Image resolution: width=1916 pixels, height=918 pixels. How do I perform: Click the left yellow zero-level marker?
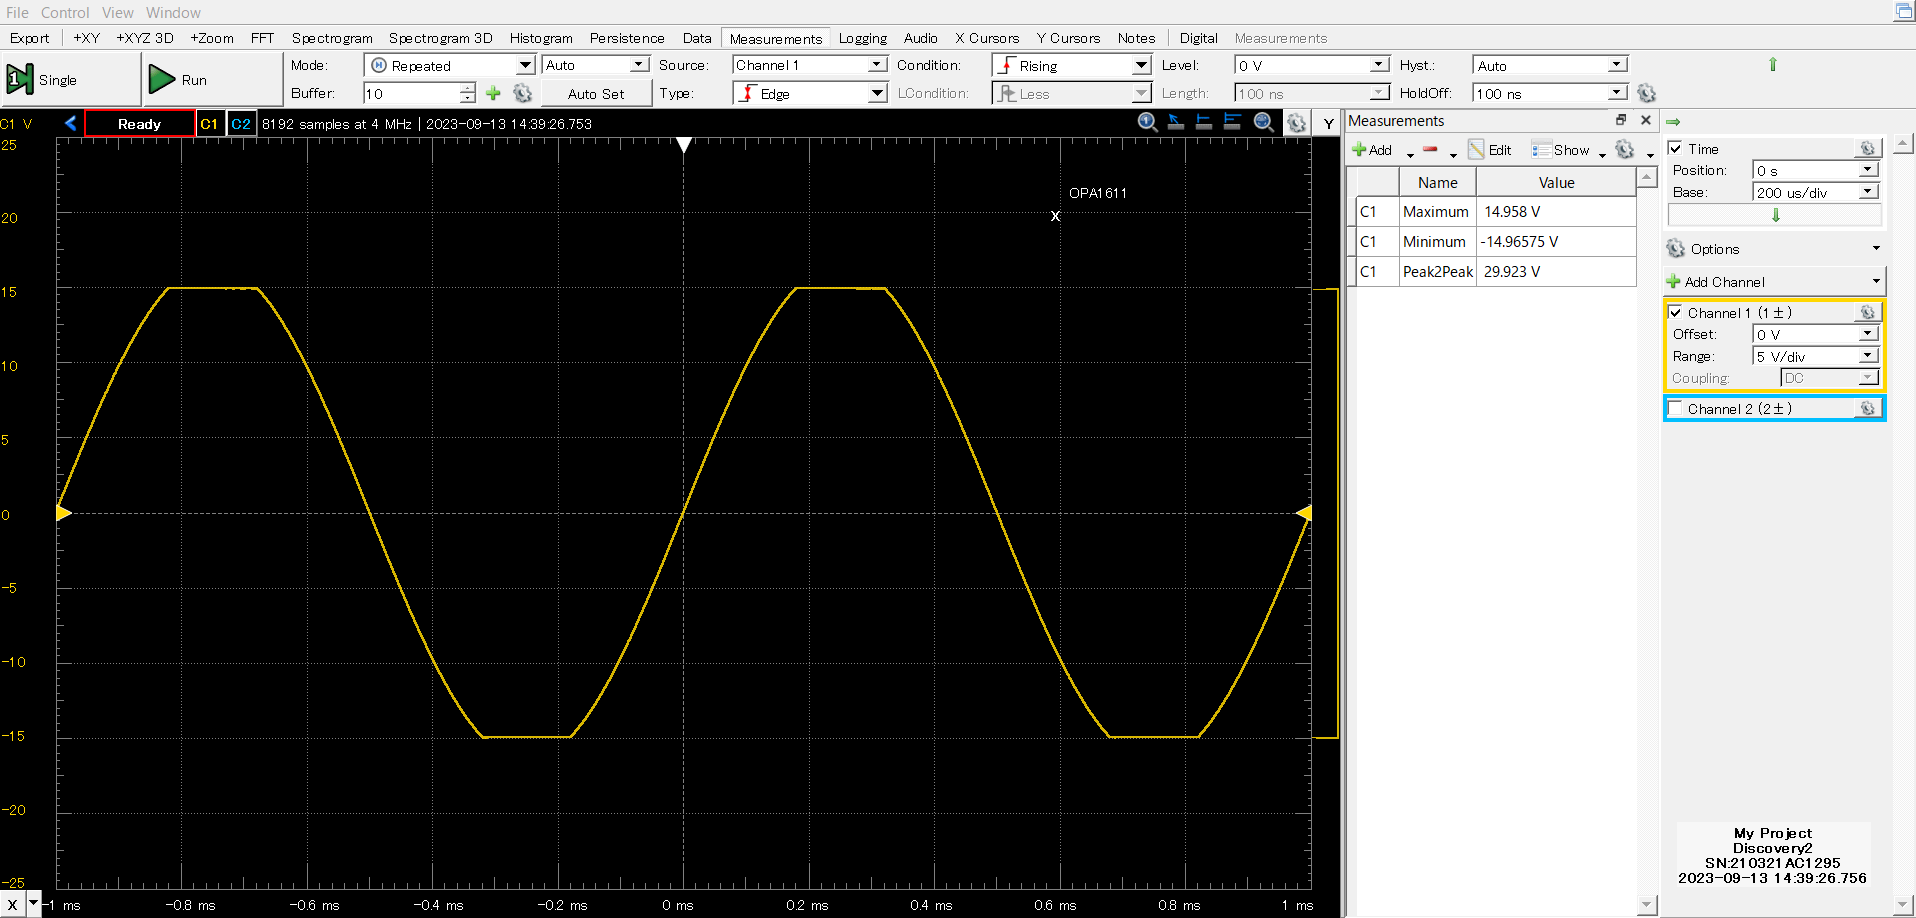coord(63,513)
